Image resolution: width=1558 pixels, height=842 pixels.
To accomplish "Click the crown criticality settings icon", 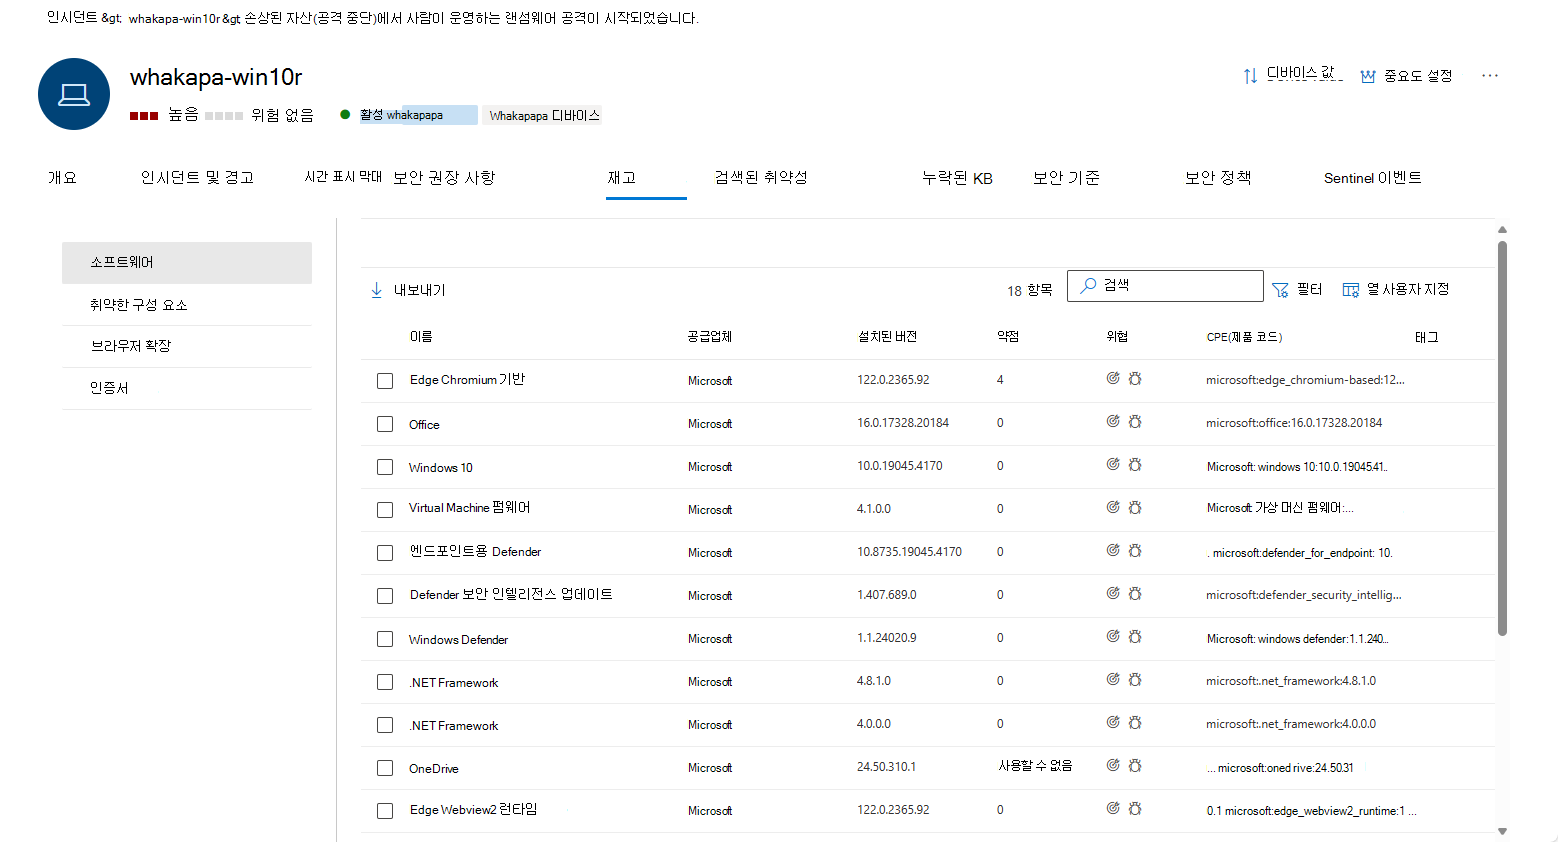I will tap(1368, 76).
